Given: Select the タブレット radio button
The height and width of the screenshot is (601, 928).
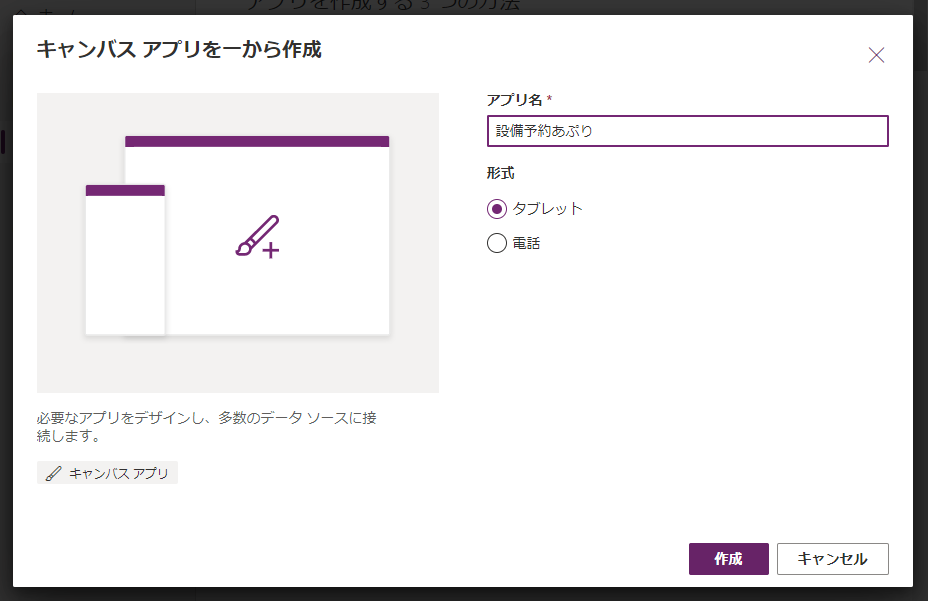Looking at the screenshot, I should (x=496, y=209).
